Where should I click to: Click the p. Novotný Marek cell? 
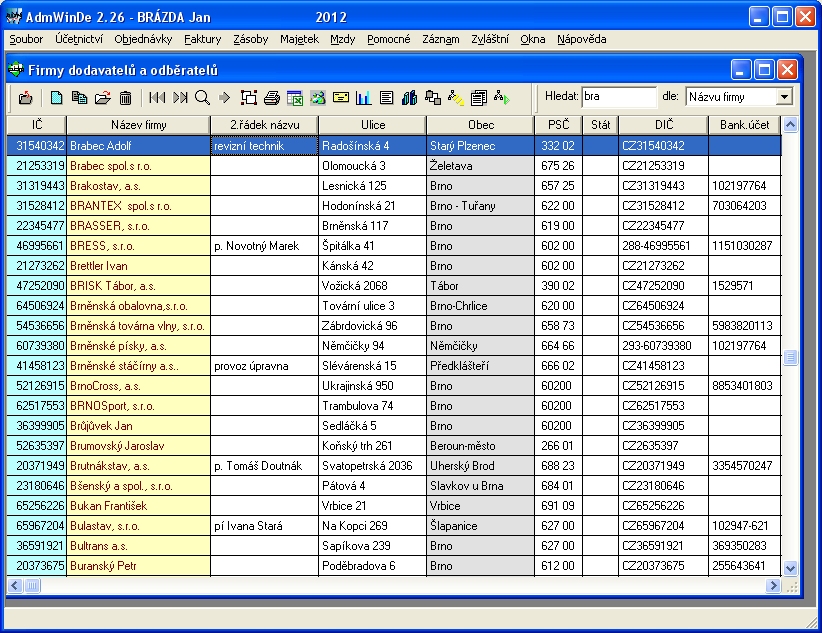pyautogui.click(x=264, y=245)
